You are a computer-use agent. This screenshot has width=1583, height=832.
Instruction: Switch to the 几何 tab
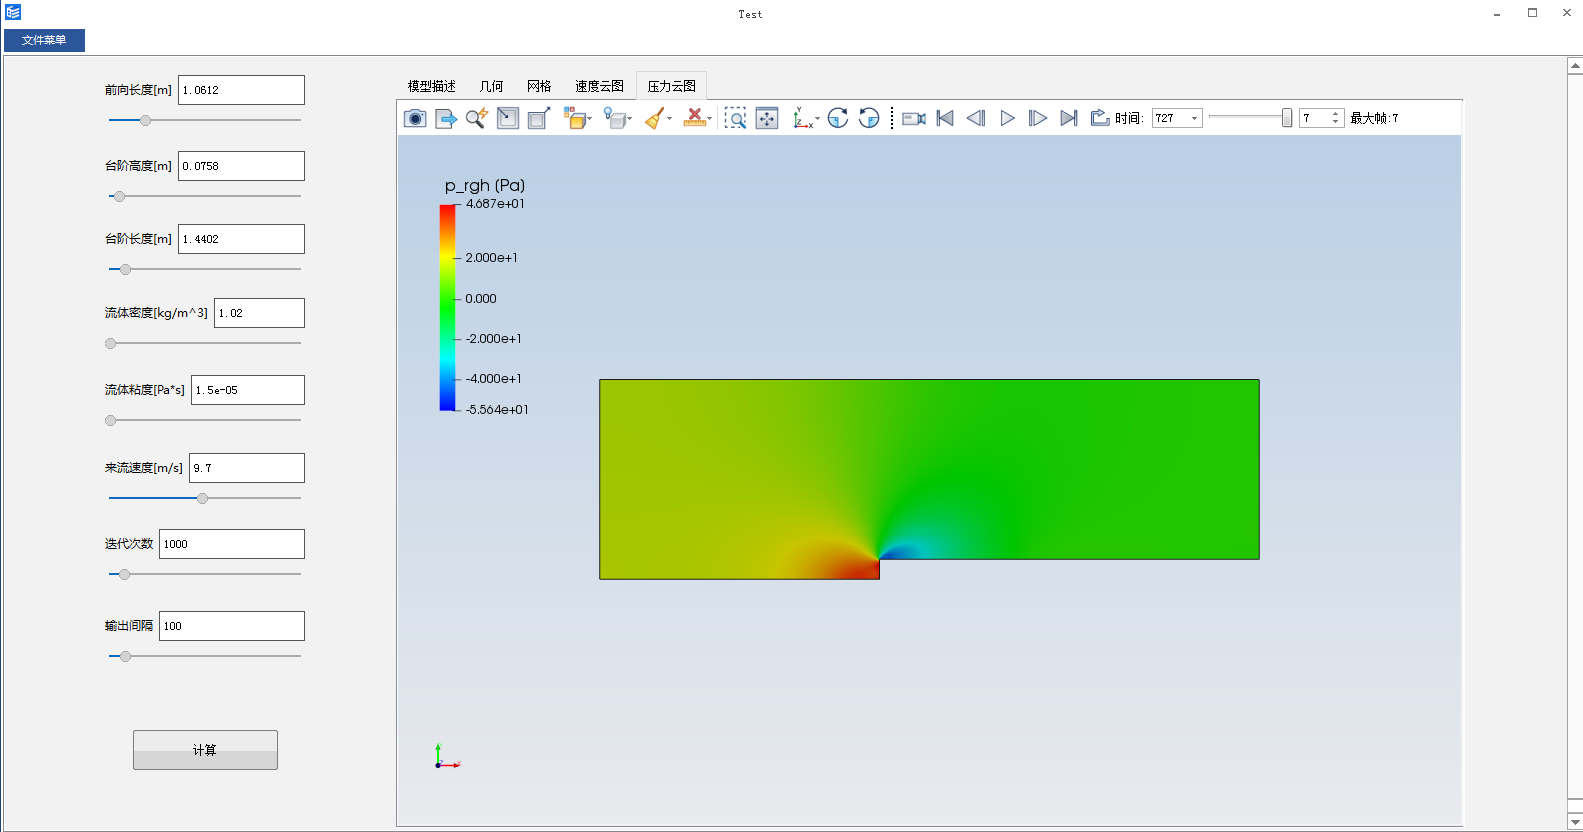(x=491, y=86)
